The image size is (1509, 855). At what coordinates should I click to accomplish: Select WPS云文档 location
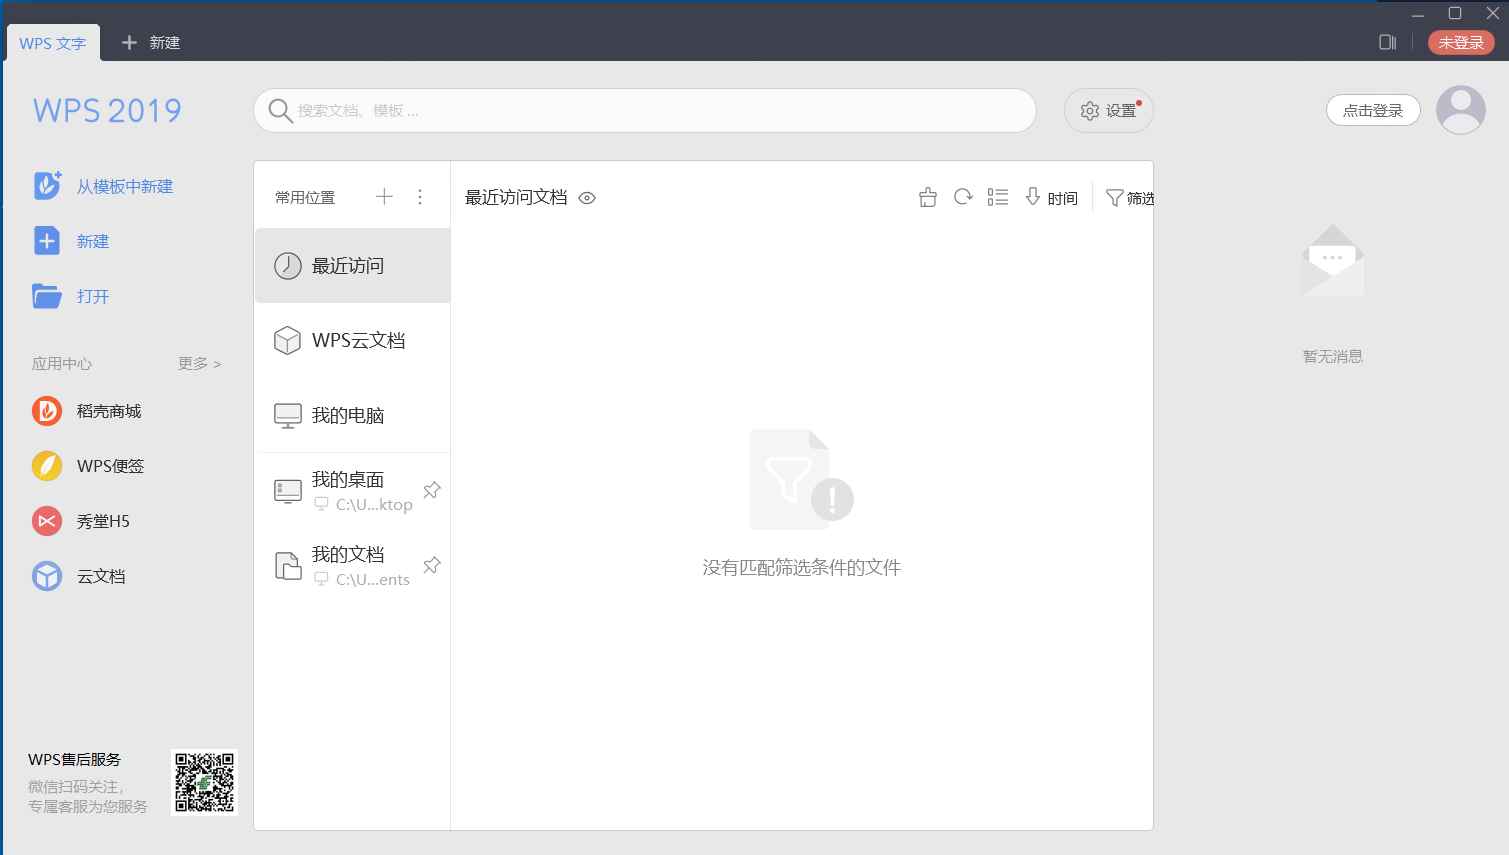point(352,340)
